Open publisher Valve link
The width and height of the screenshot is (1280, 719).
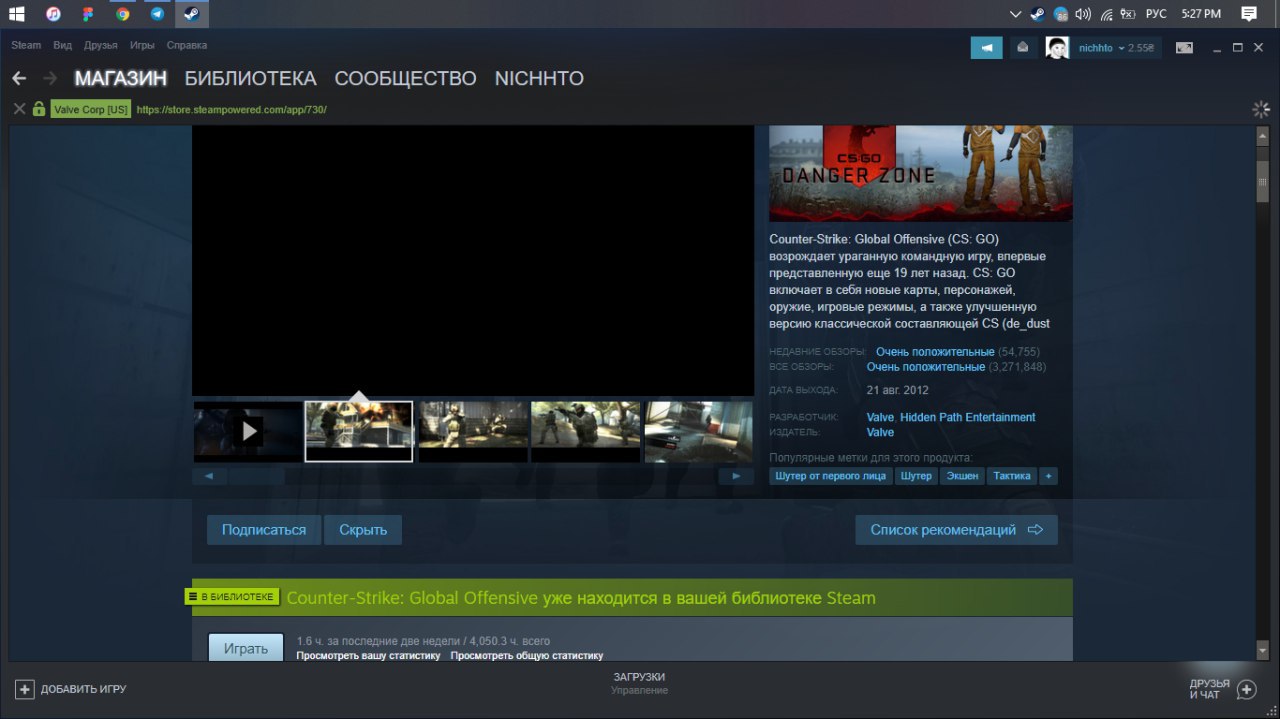click(880, 432)
